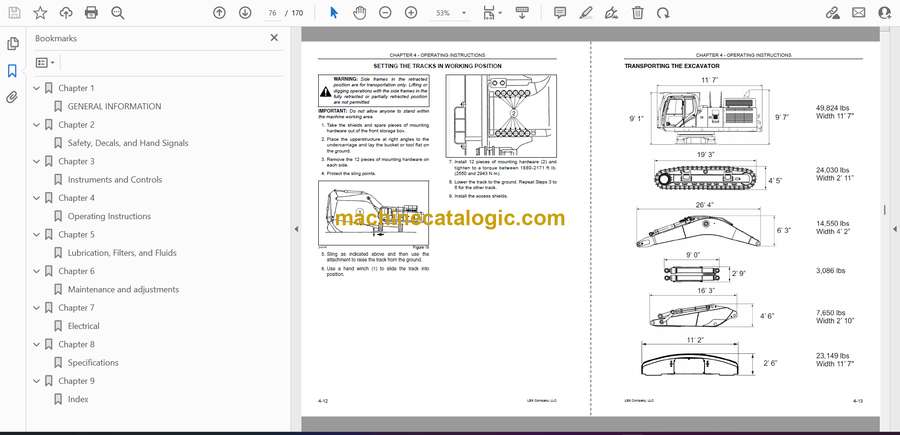Click the scrolling mode keyboard icon

click(522, 13)
